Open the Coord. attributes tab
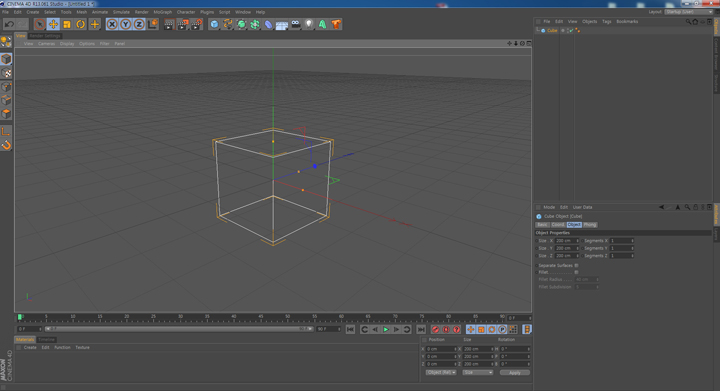Viewport: 720px width, 391px height. [x=558, y=224]
